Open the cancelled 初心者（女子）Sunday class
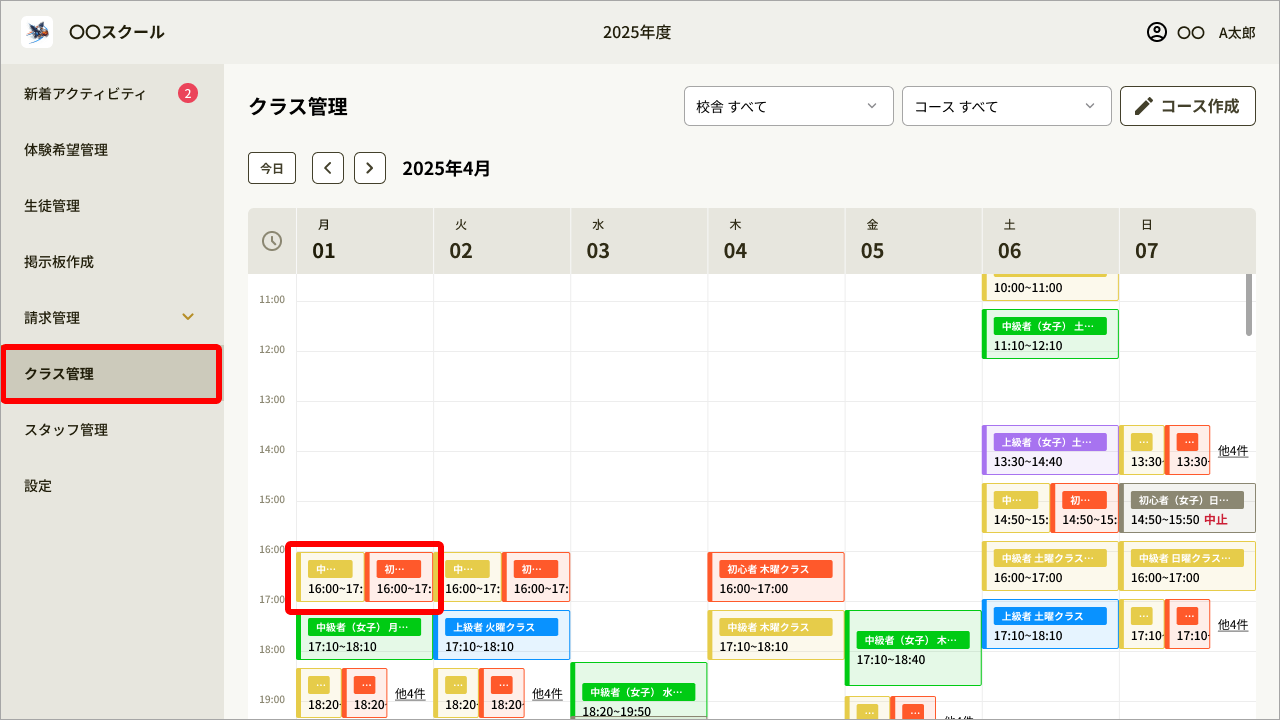Image resolution: width=1280 pixels, height=720 pixels. tap(1187, 509)
